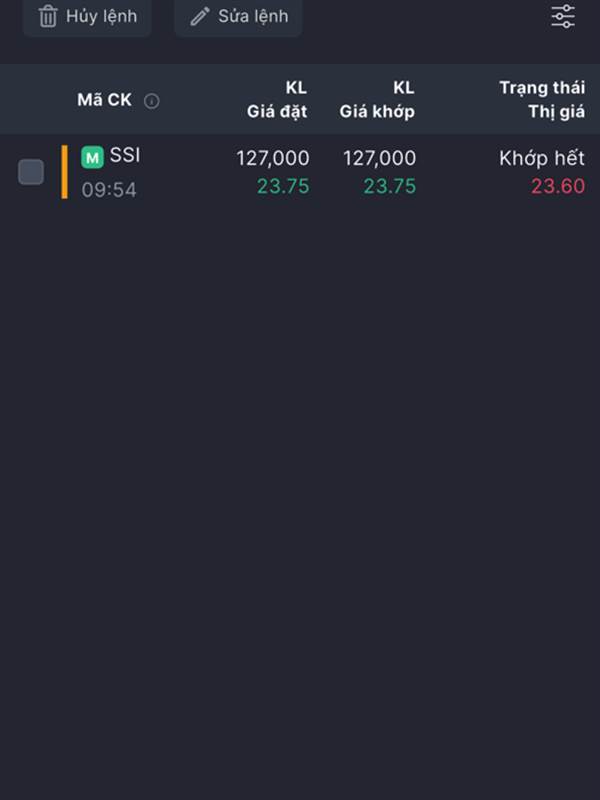Click the info icon beside Mã CK
Screen dimensions: 600x800
[x=152, y=101]
